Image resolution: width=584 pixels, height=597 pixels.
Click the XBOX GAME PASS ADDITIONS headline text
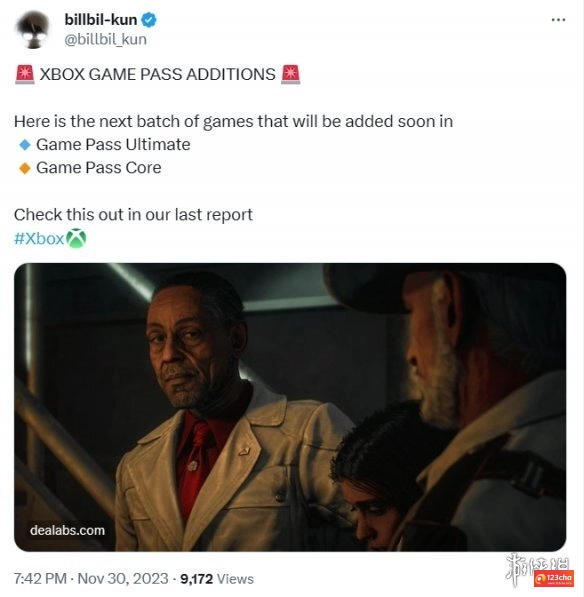click(158, 74)
